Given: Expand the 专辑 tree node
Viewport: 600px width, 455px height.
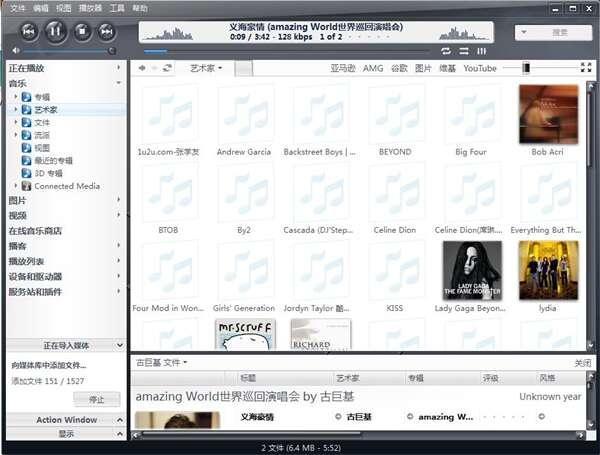Looking at the screenshot, I should point(16,97).
